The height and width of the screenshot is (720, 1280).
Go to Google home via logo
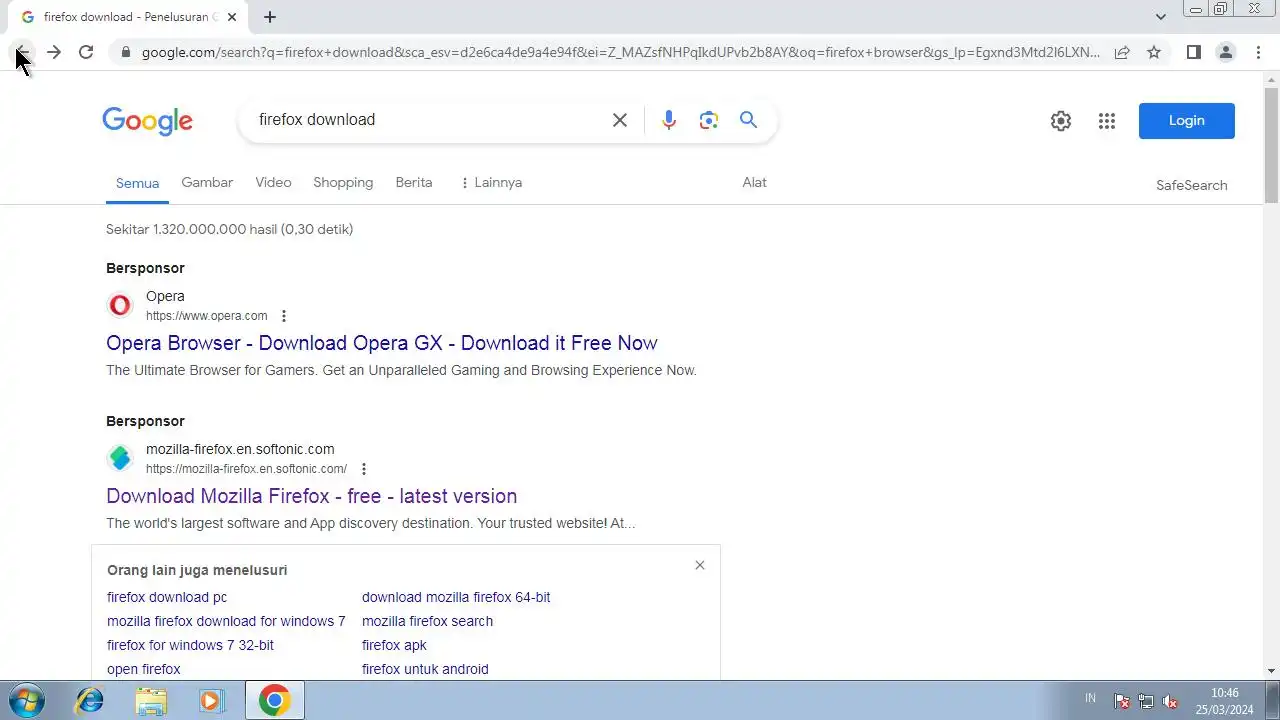click(x=147, y=121)
